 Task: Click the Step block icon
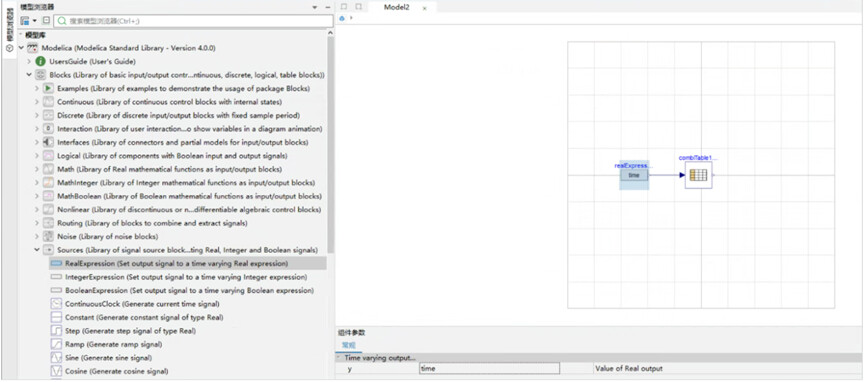tap(56, 331)
